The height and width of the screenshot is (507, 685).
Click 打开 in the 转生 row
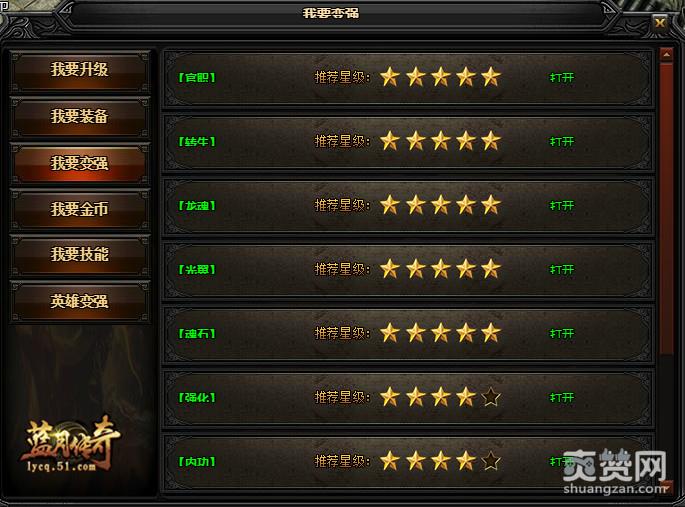point(562,141)
